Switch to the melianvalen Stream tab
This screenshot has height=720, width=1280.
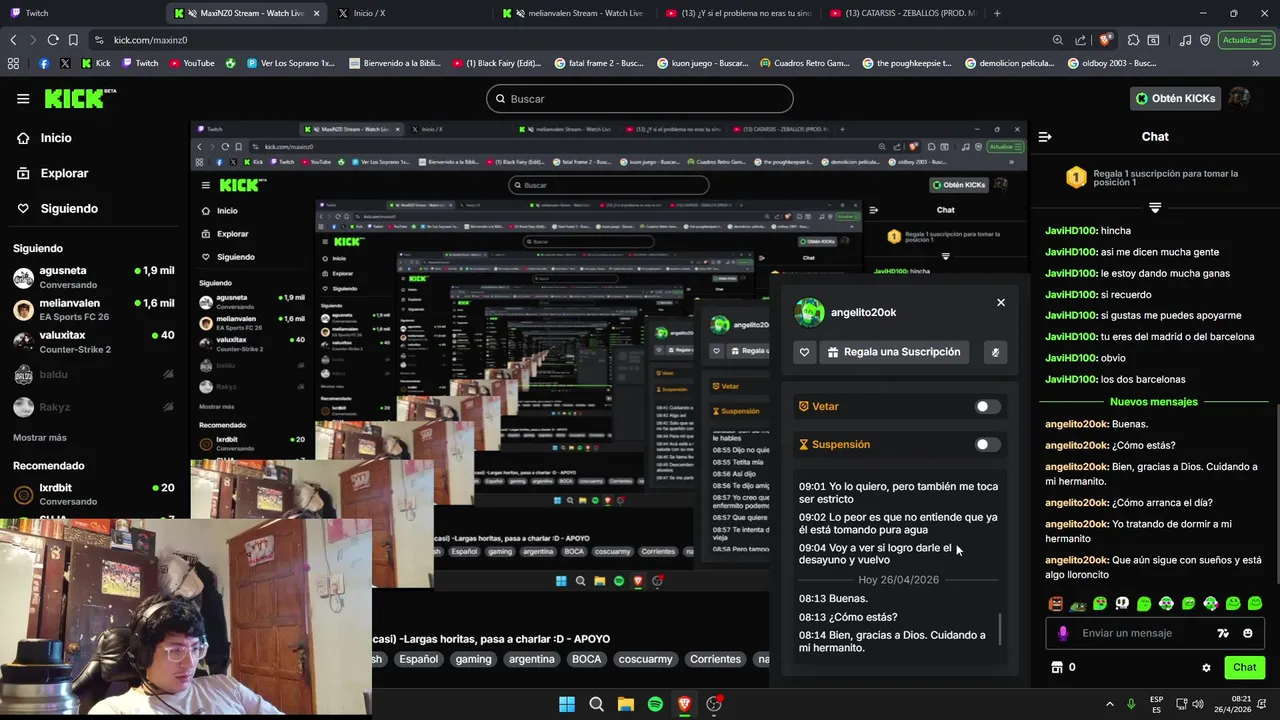[x=573, y=13]
